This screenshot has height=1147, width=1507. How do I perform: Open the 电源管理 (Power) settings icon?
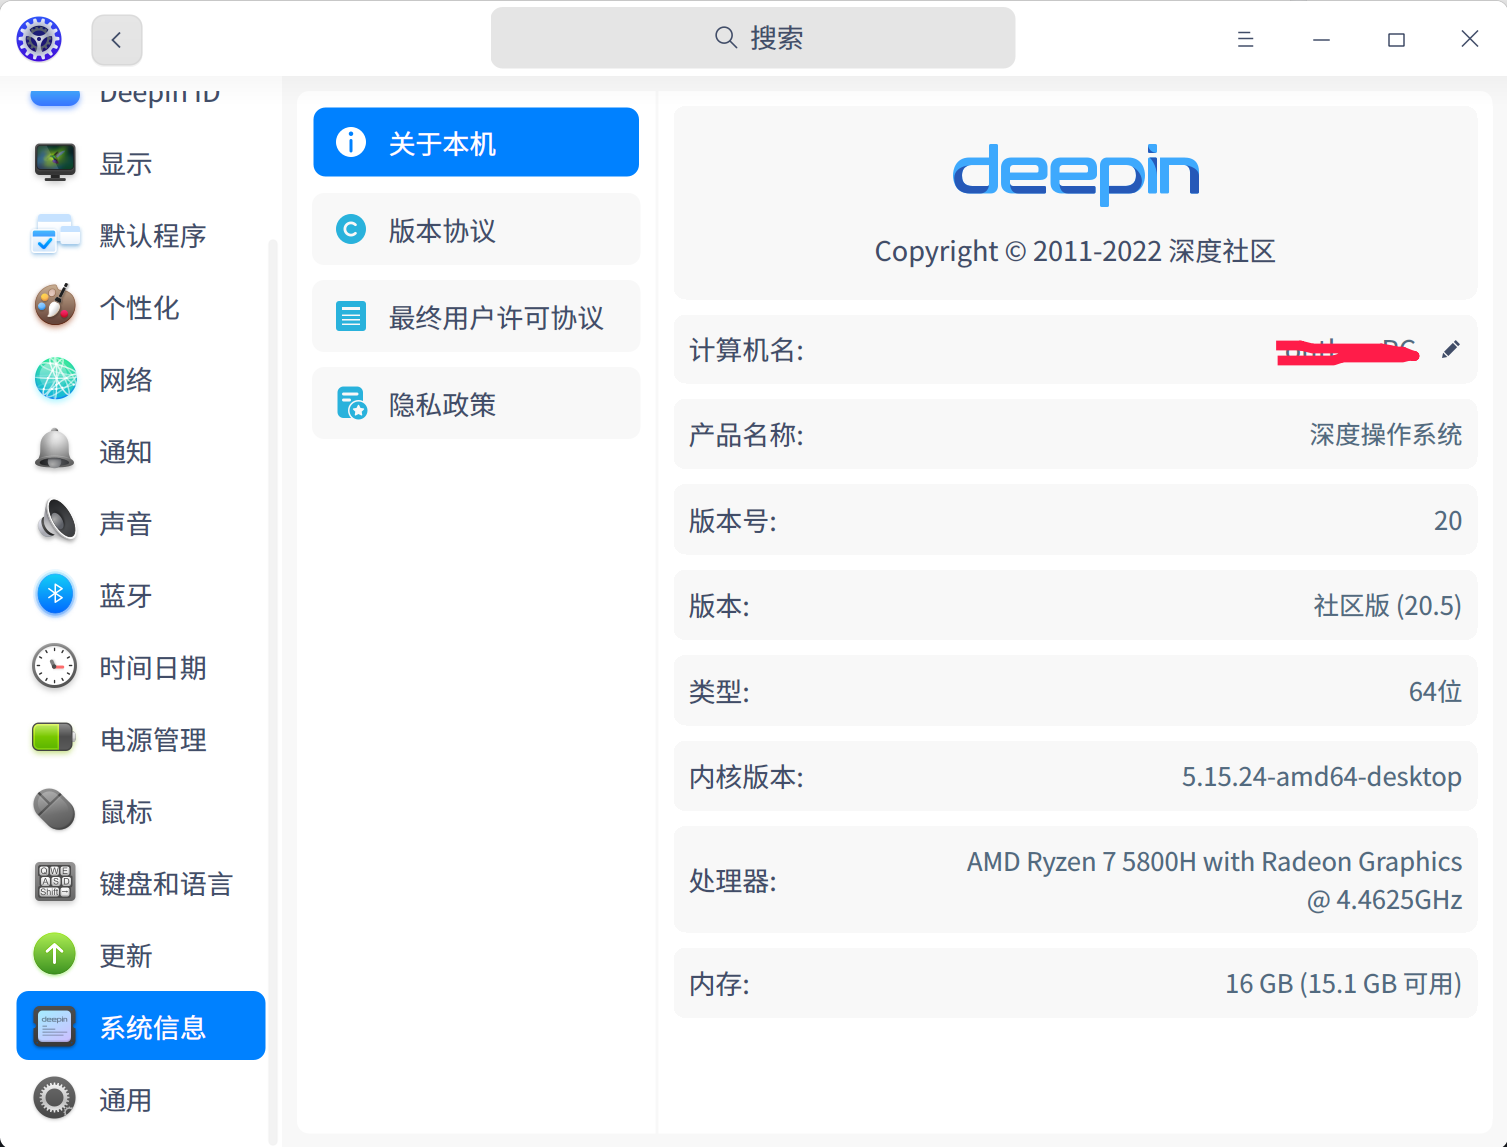54,739
